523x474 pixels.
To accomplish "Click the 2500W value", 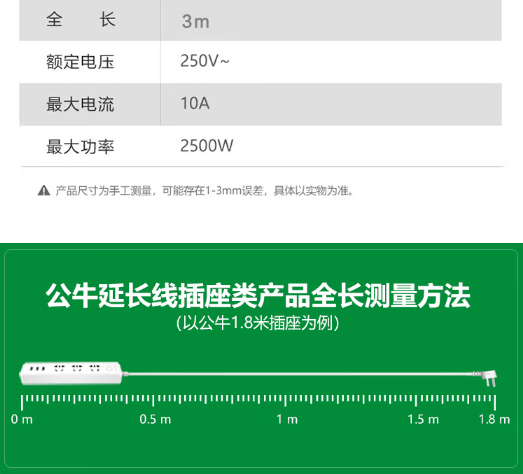I will tap(207, 146).
